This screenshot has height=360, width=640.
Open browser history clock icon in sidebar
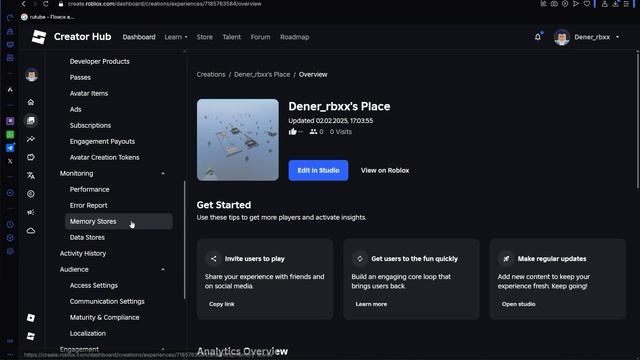[x=10, y=224]
